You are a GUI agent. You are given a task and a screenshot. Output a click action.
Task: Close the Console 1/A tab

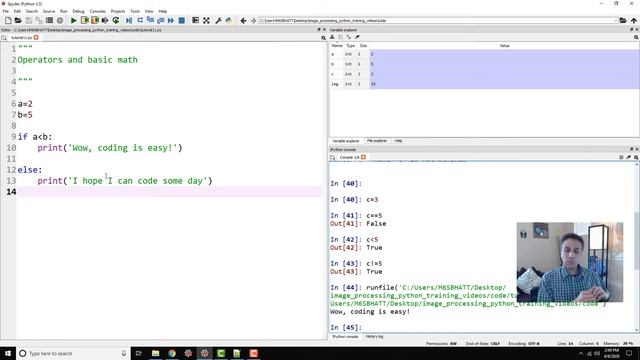click(x=363, y=157)
